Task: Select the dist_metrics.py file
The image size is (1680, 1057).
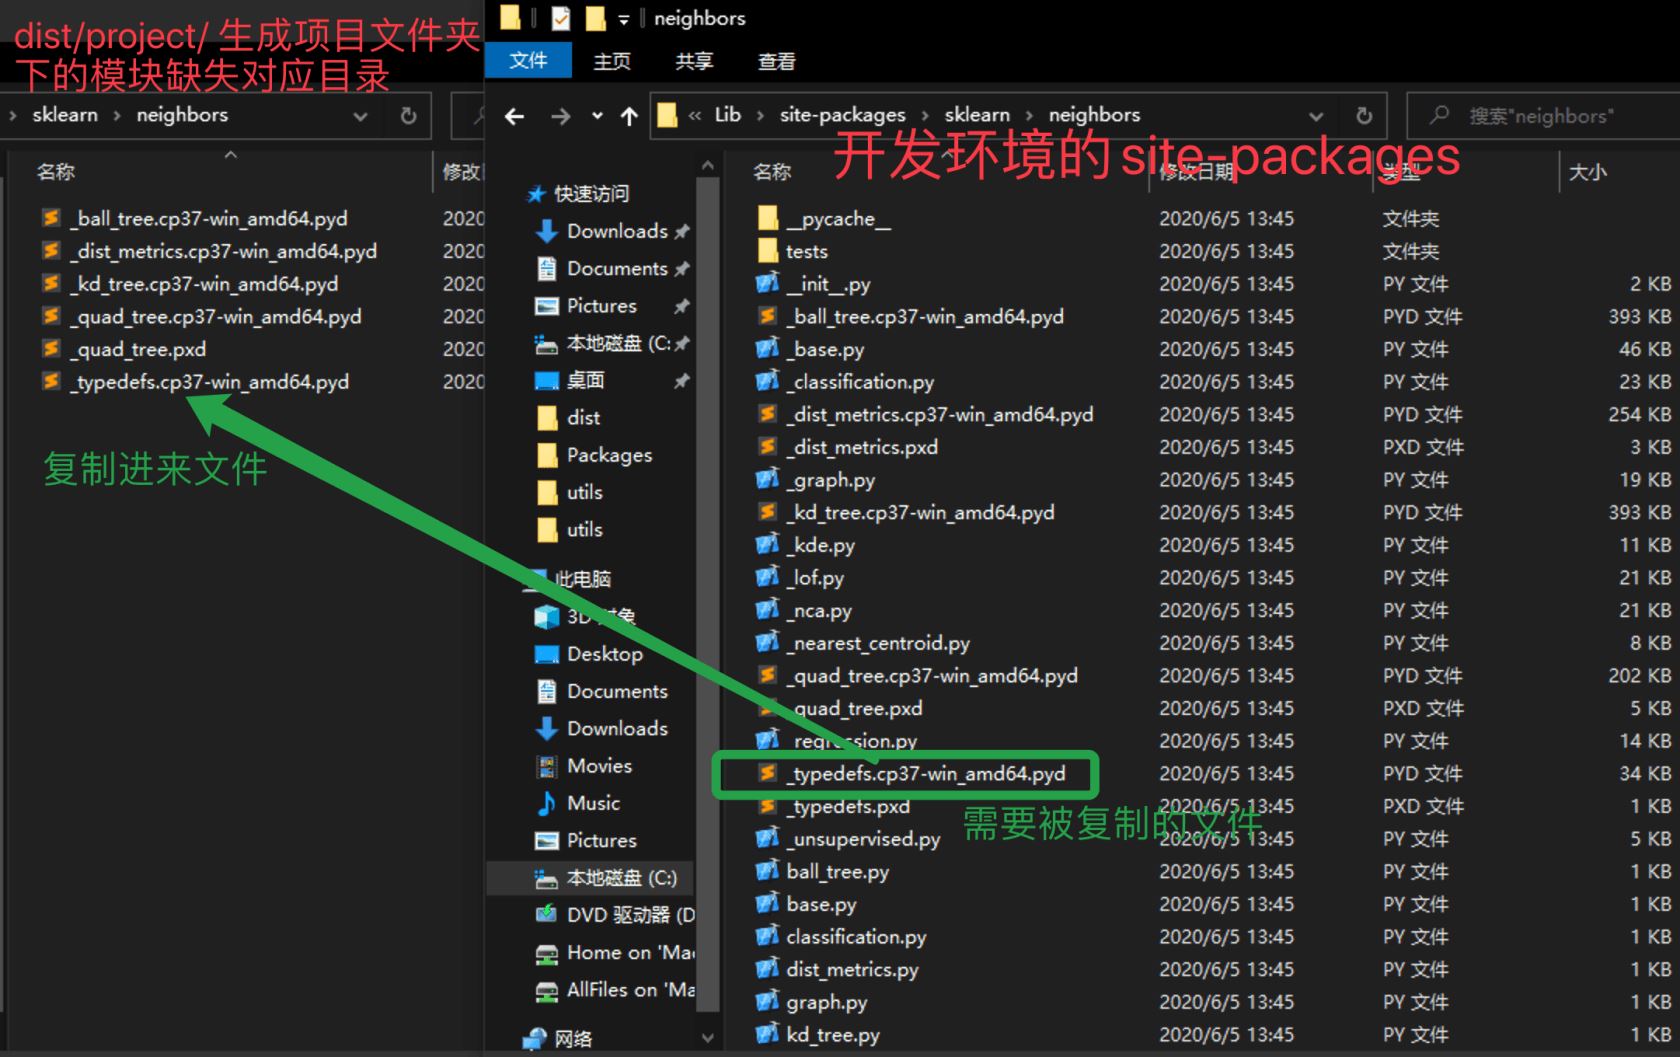Action: pos(852,969)
